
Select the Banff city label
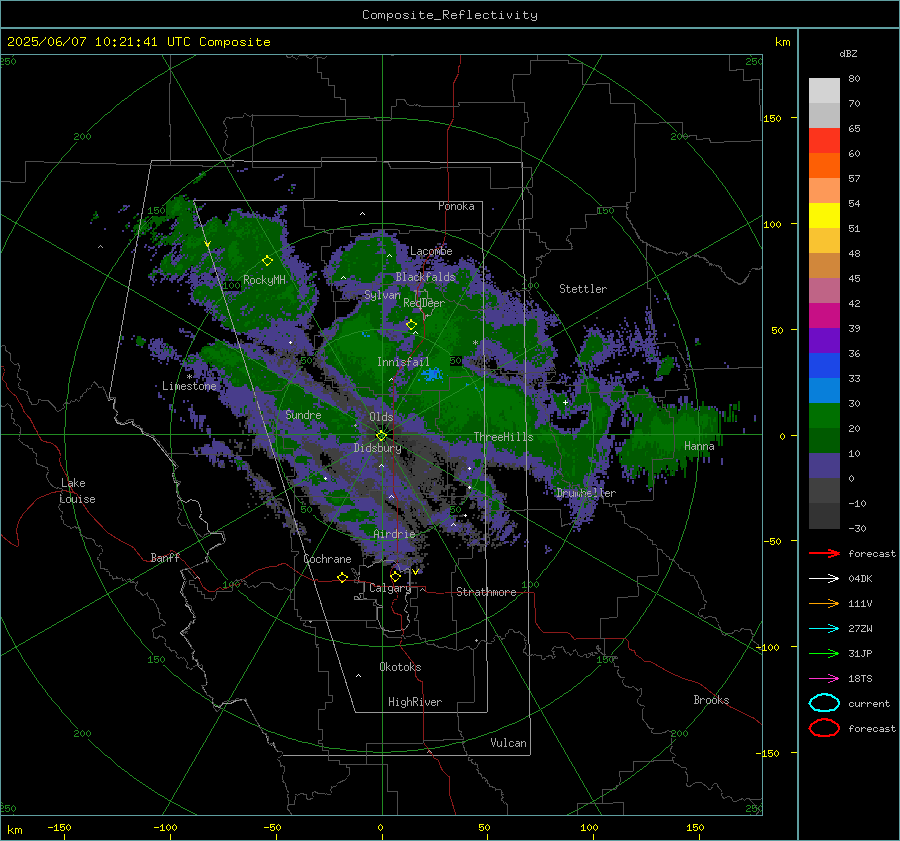(165, 557)
